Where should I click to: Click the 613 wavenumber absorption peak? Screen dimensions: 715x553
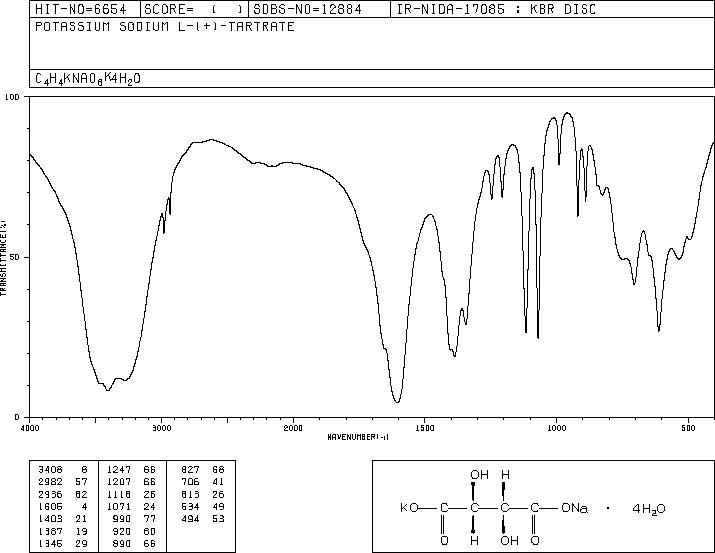coord(658,330)
